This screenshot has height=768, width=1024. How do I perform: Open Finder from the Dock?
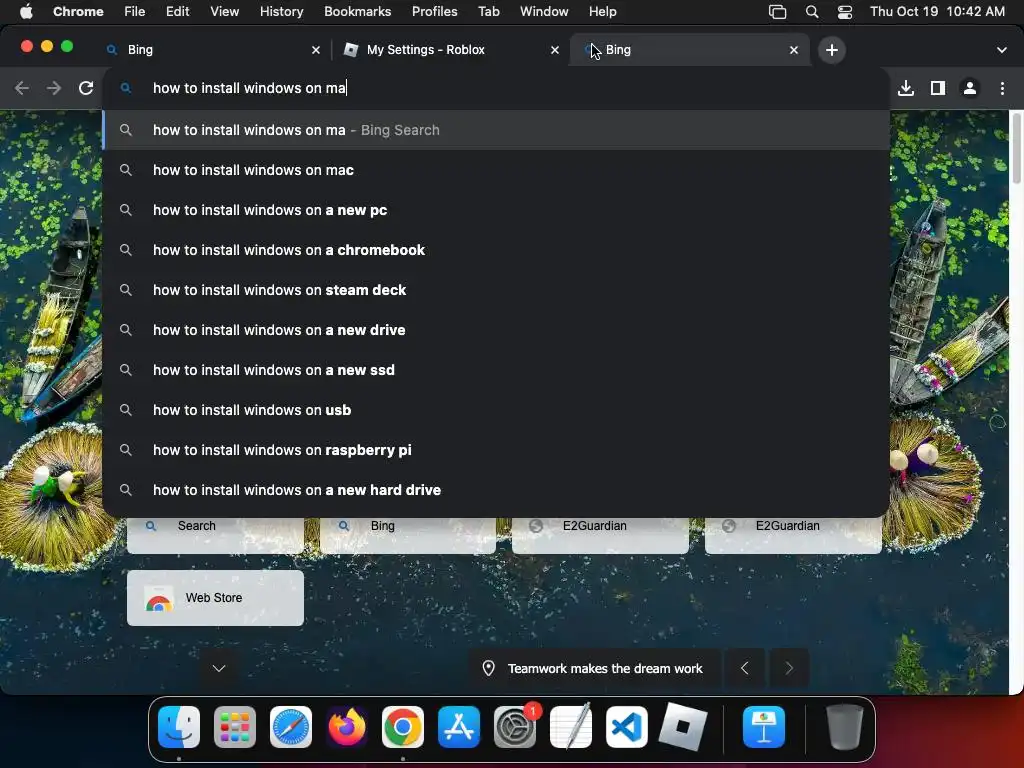tap(179, 727)
